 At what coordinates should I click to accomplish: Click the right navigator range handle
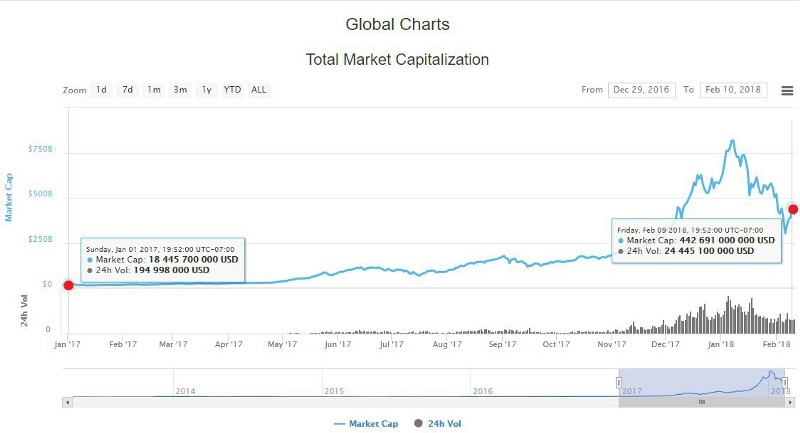[785, 382]
